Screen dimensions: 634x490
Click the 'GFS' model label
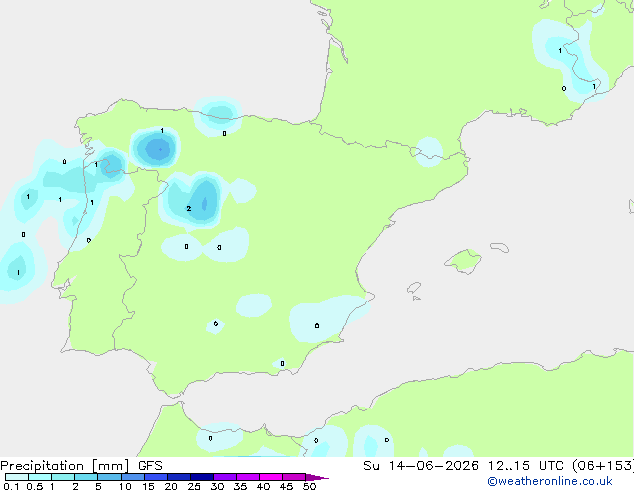pos(150,466)
